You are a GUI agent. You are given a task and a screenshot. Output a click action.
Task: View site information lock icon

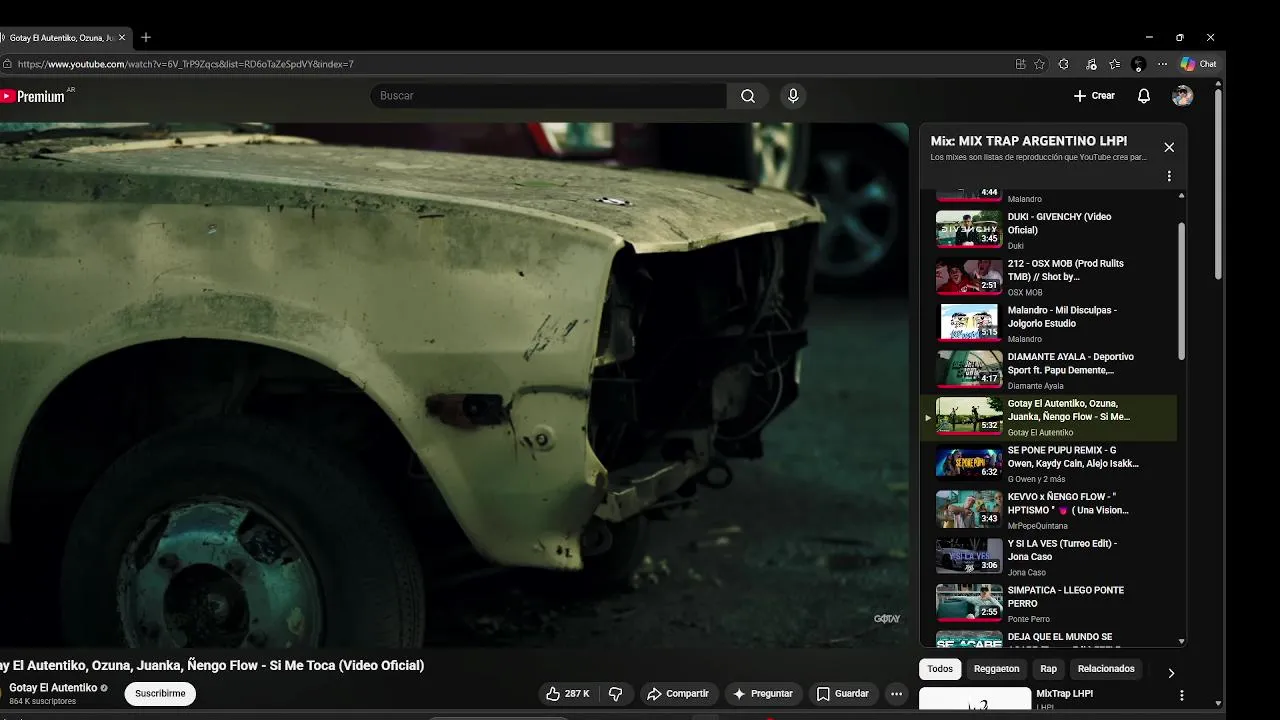tap(7, 64)
